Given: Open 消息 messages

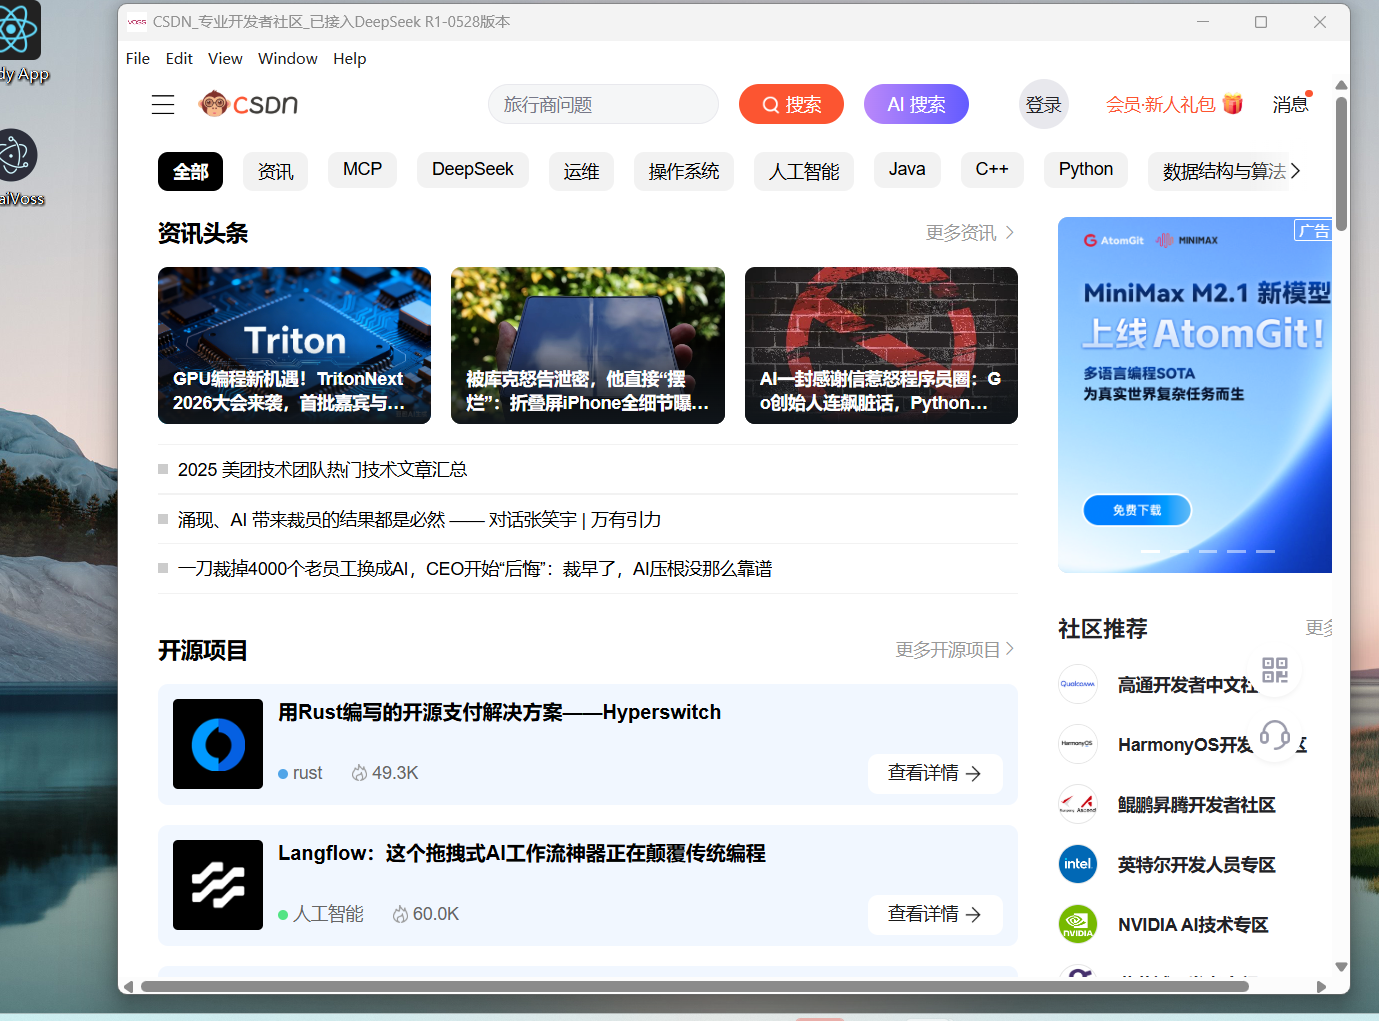Looking at the screenshot, I should coord(1290,104).
